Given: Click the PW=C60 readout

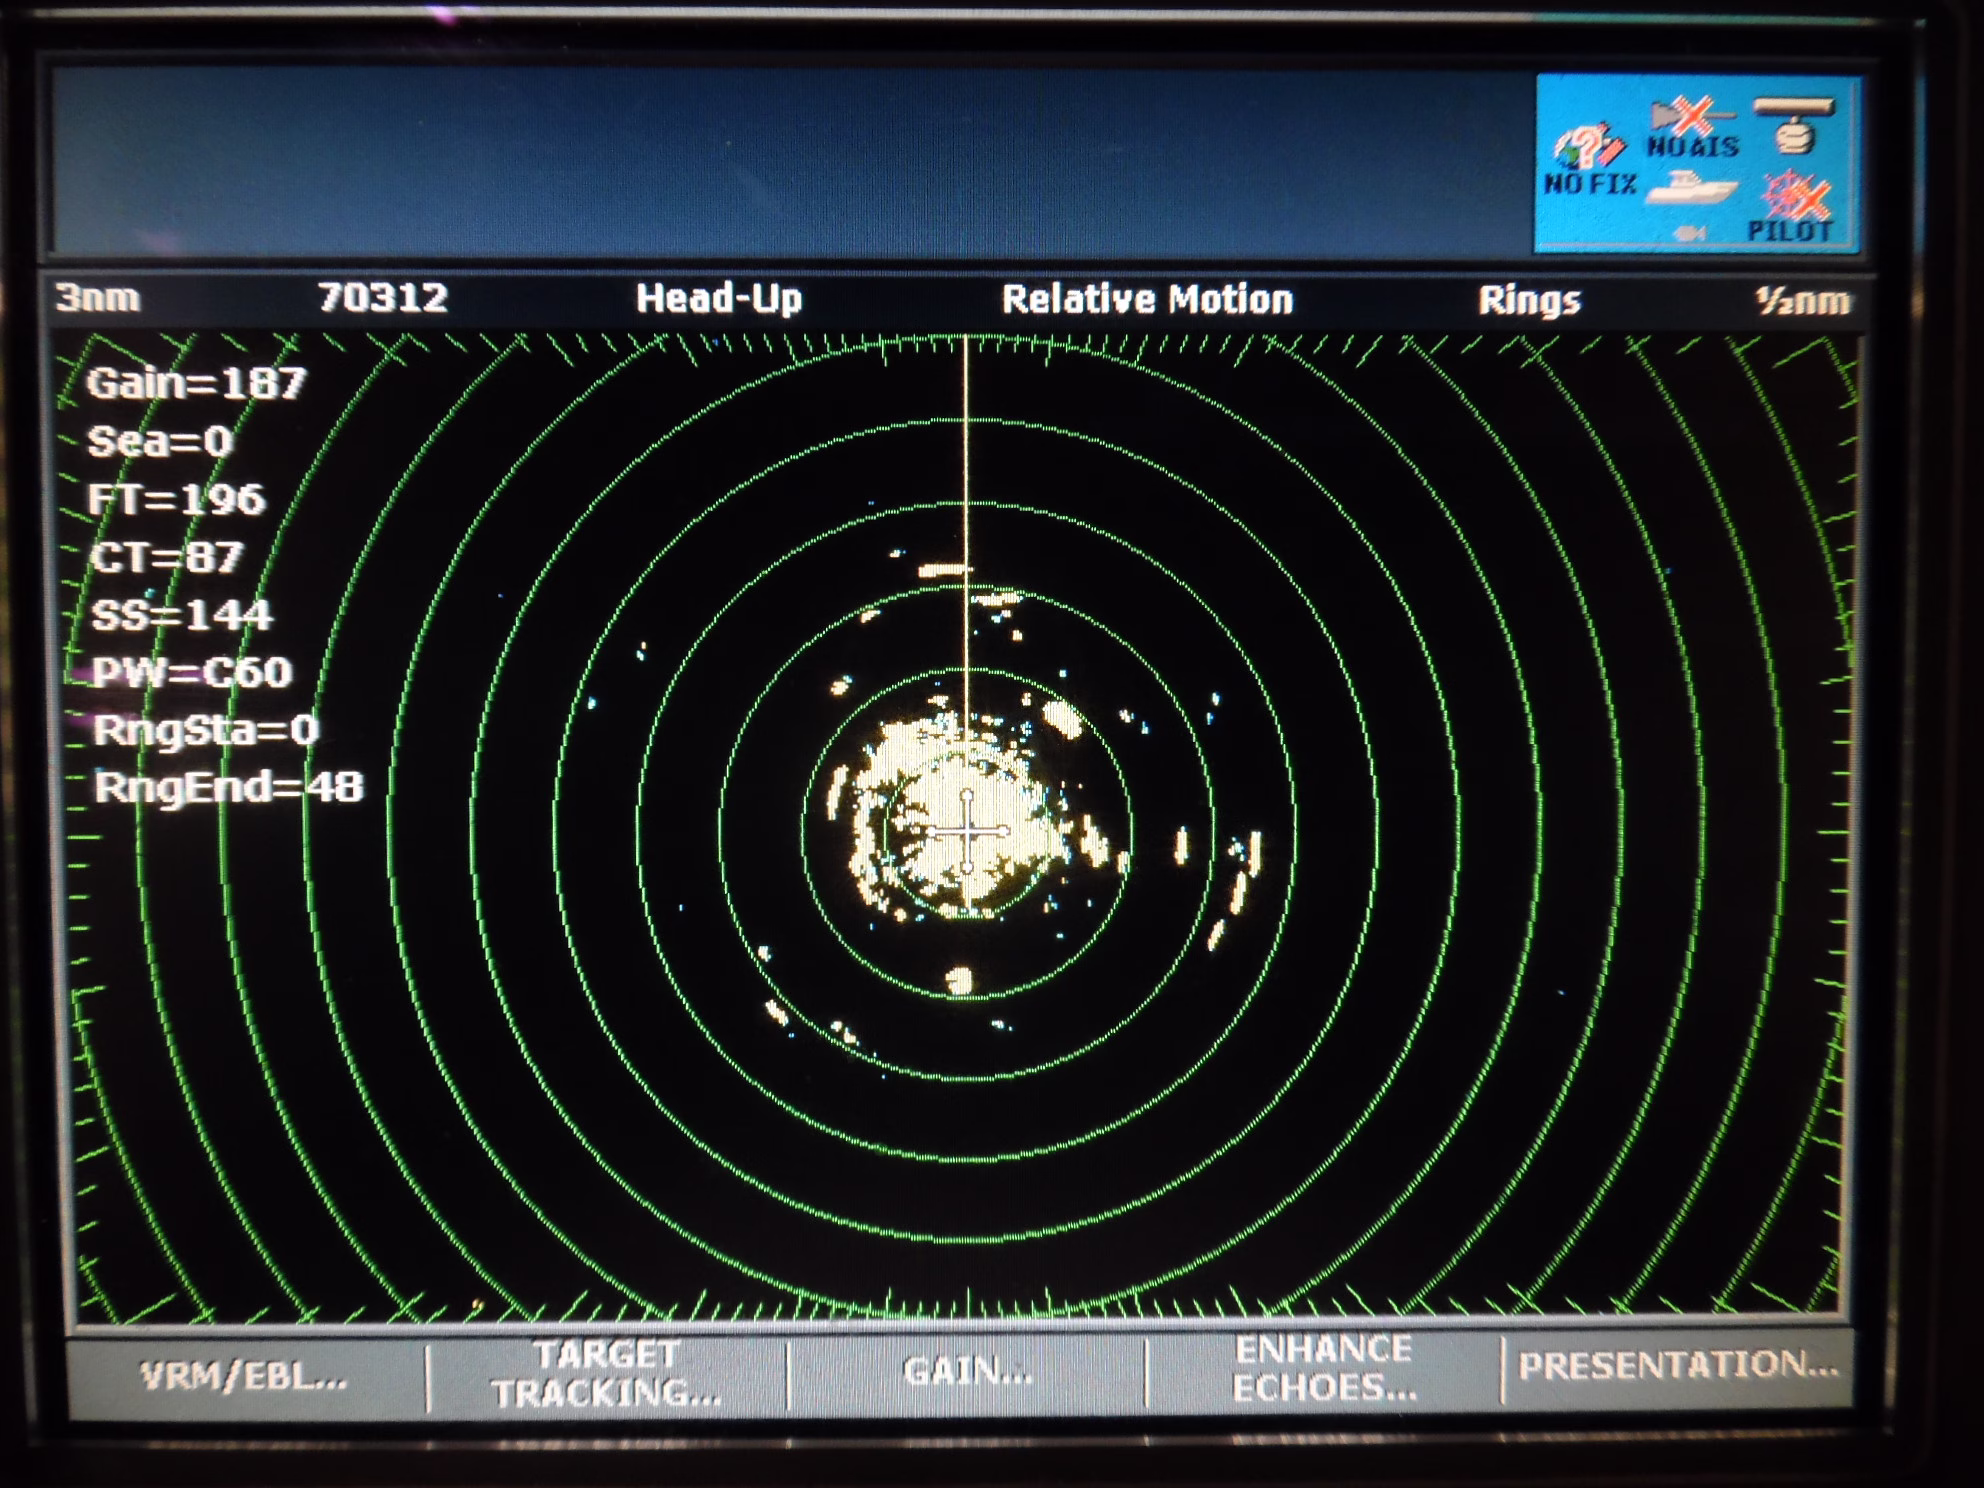Looking at the screenshot, I should point(192,672).
